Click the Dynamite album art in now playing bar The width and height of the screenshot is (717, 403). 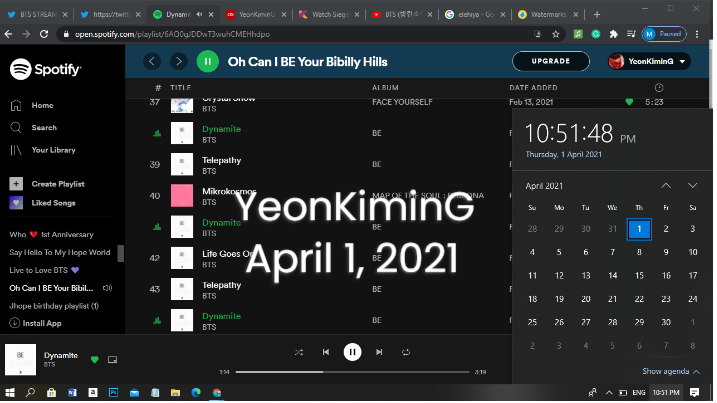[x=21, y=360]
